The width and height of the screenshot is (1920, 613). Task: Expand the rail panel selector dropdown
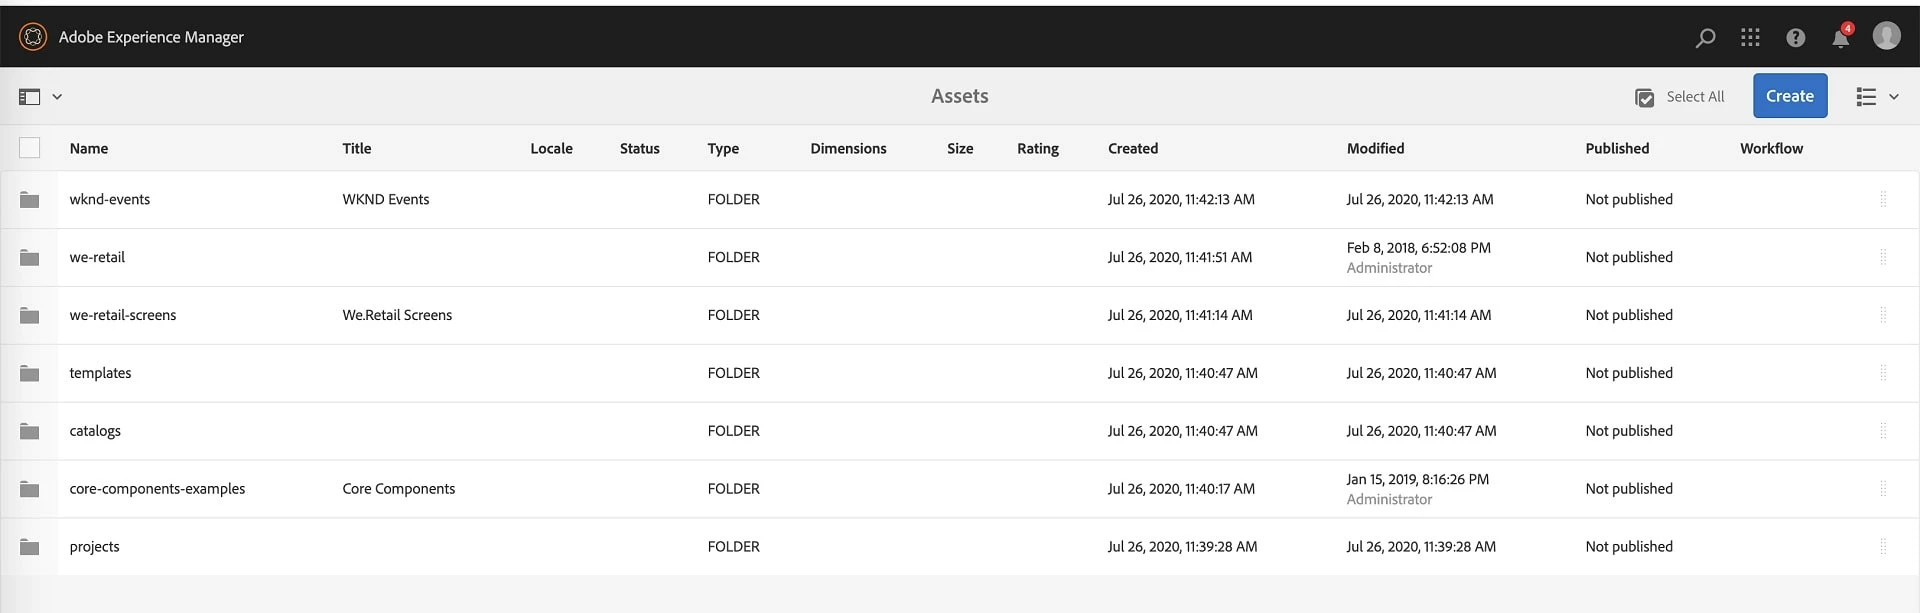40,97
